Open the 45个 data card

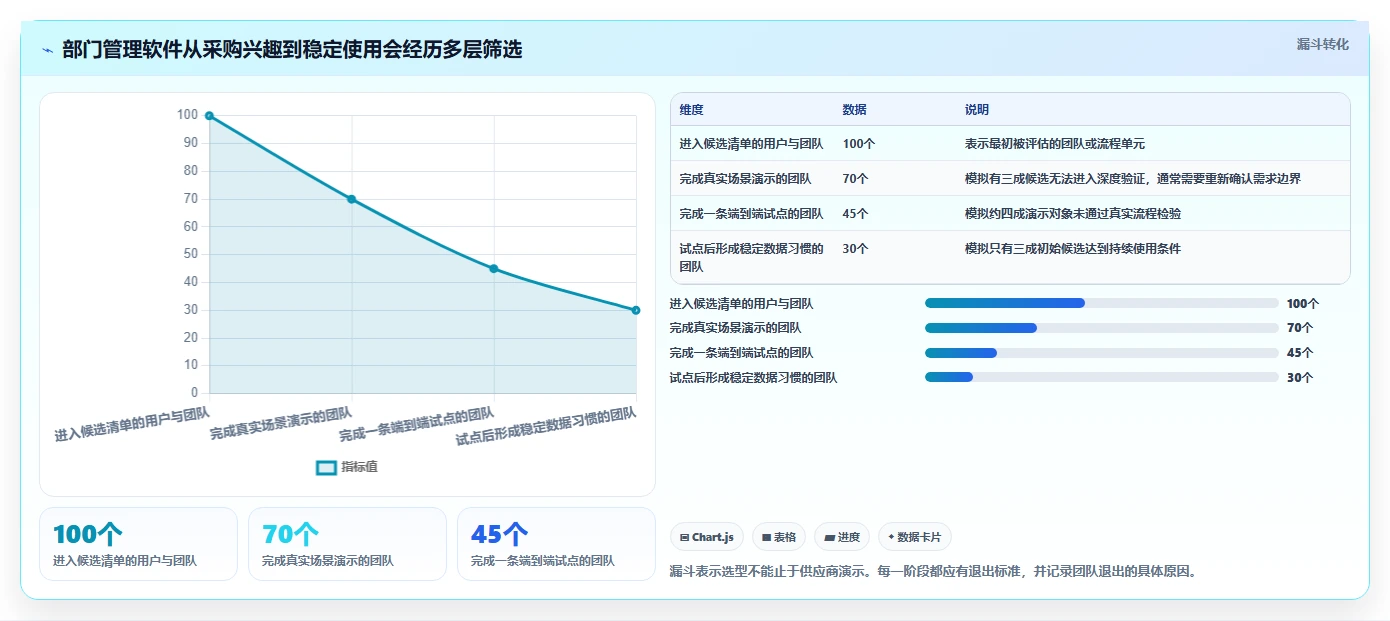coord(556,544)
